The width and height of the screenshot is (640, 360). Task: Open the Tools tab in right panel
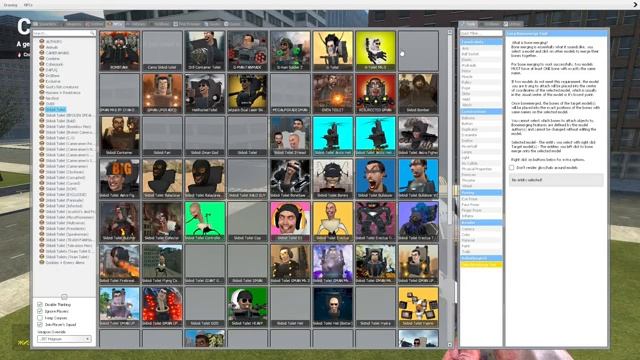pyautogui.click(x=469, y=24)
